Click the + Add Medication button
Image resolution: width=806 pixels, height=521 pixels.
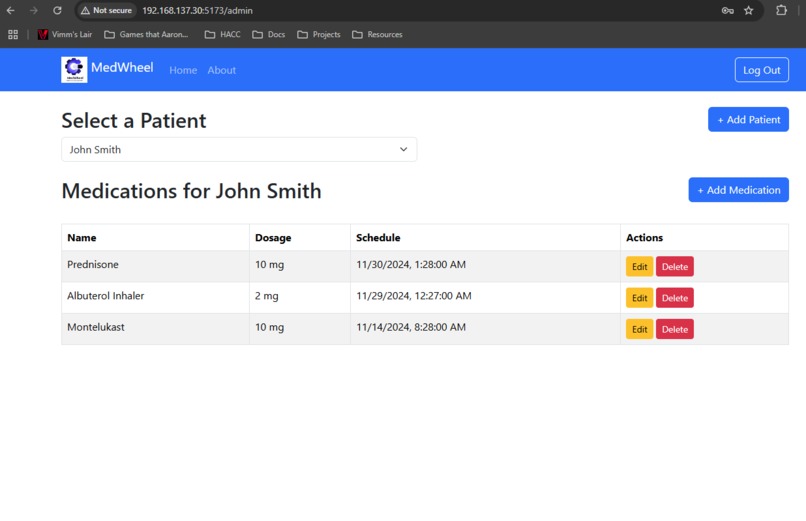(x=738, y=190)
